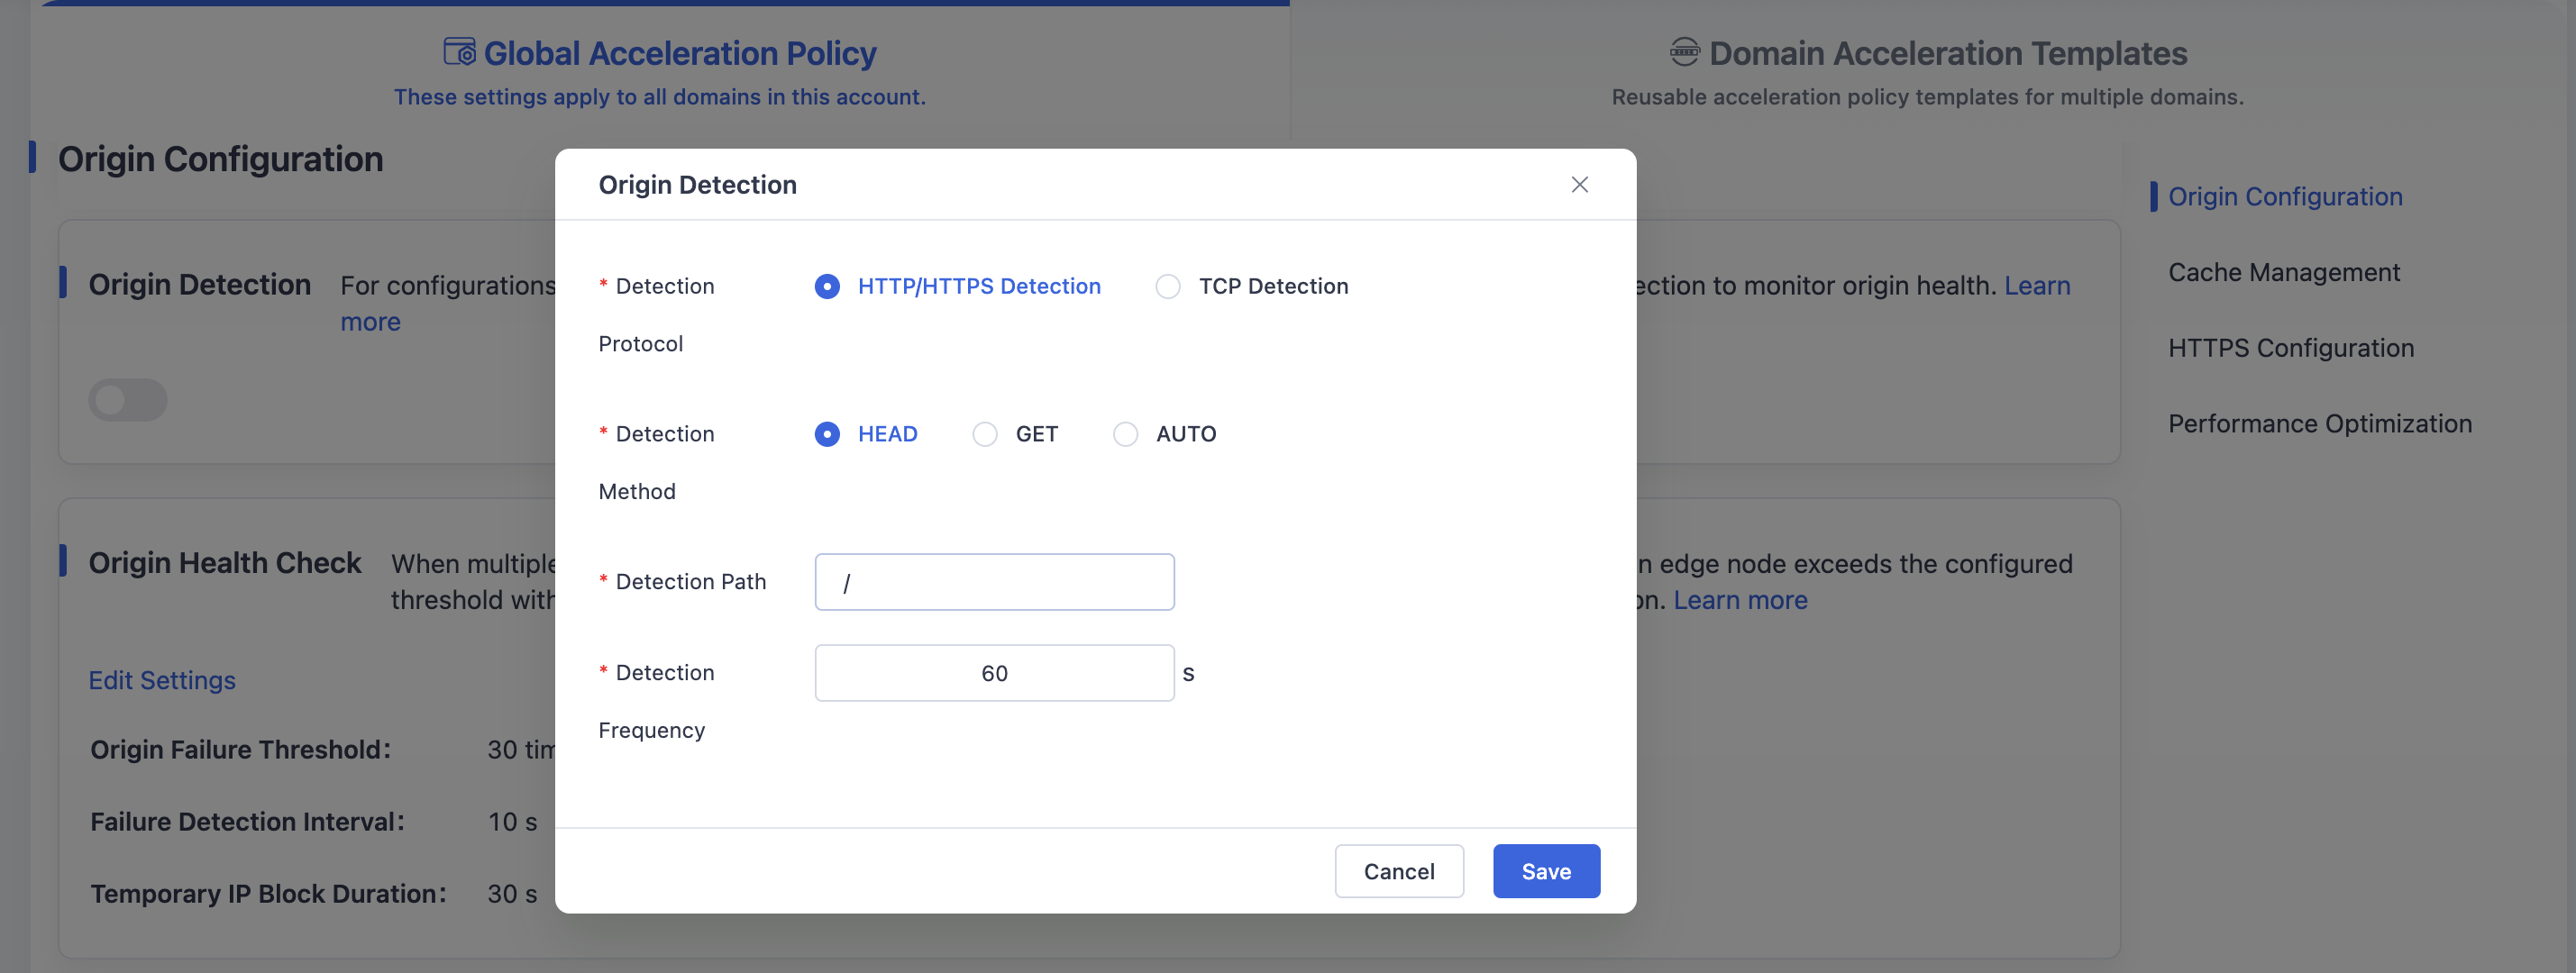Open Learn link in Origin Detection description
Screen dimensions: 2576x973
pos(2036,286)
